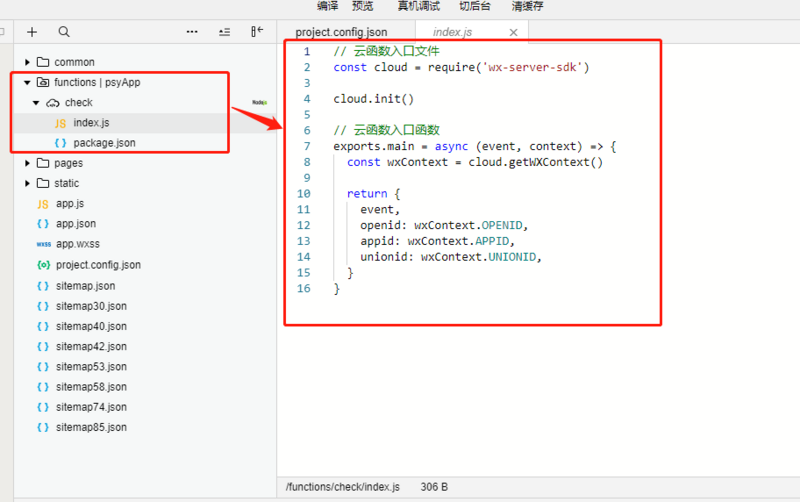Viewport: 800px width, 502px height.
Task: Hide the file tree panel icon
Action: (257, 32)
